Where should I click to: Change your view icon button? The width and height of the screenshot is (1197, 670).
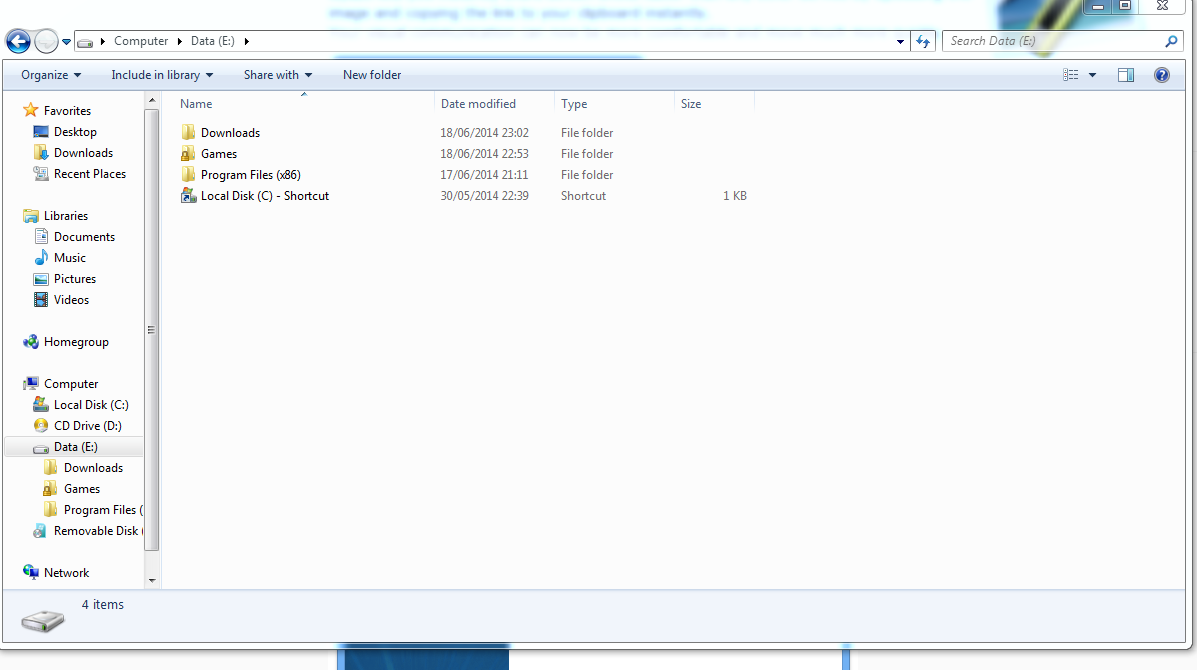coord(1071,75)
